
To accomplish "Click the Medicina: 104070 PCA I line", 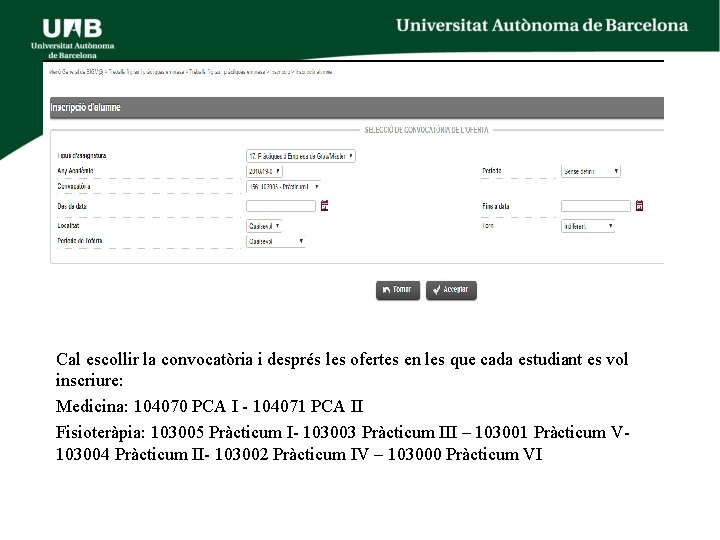I will (x=209, y=406).
